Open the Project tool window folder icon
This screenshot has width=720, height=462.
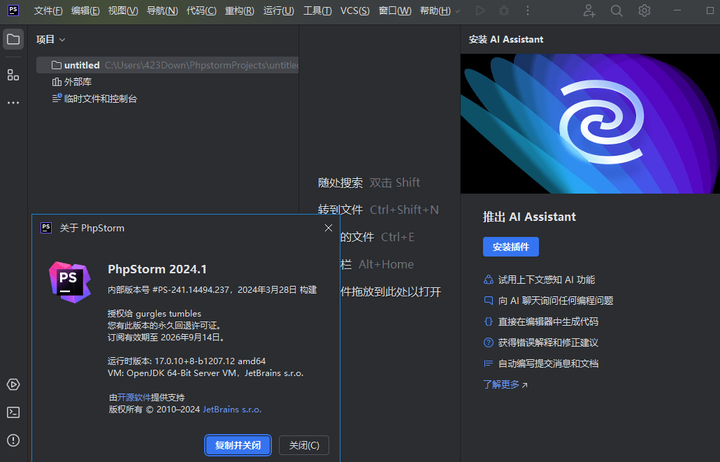pyautogui.click(x=13, y=39)
